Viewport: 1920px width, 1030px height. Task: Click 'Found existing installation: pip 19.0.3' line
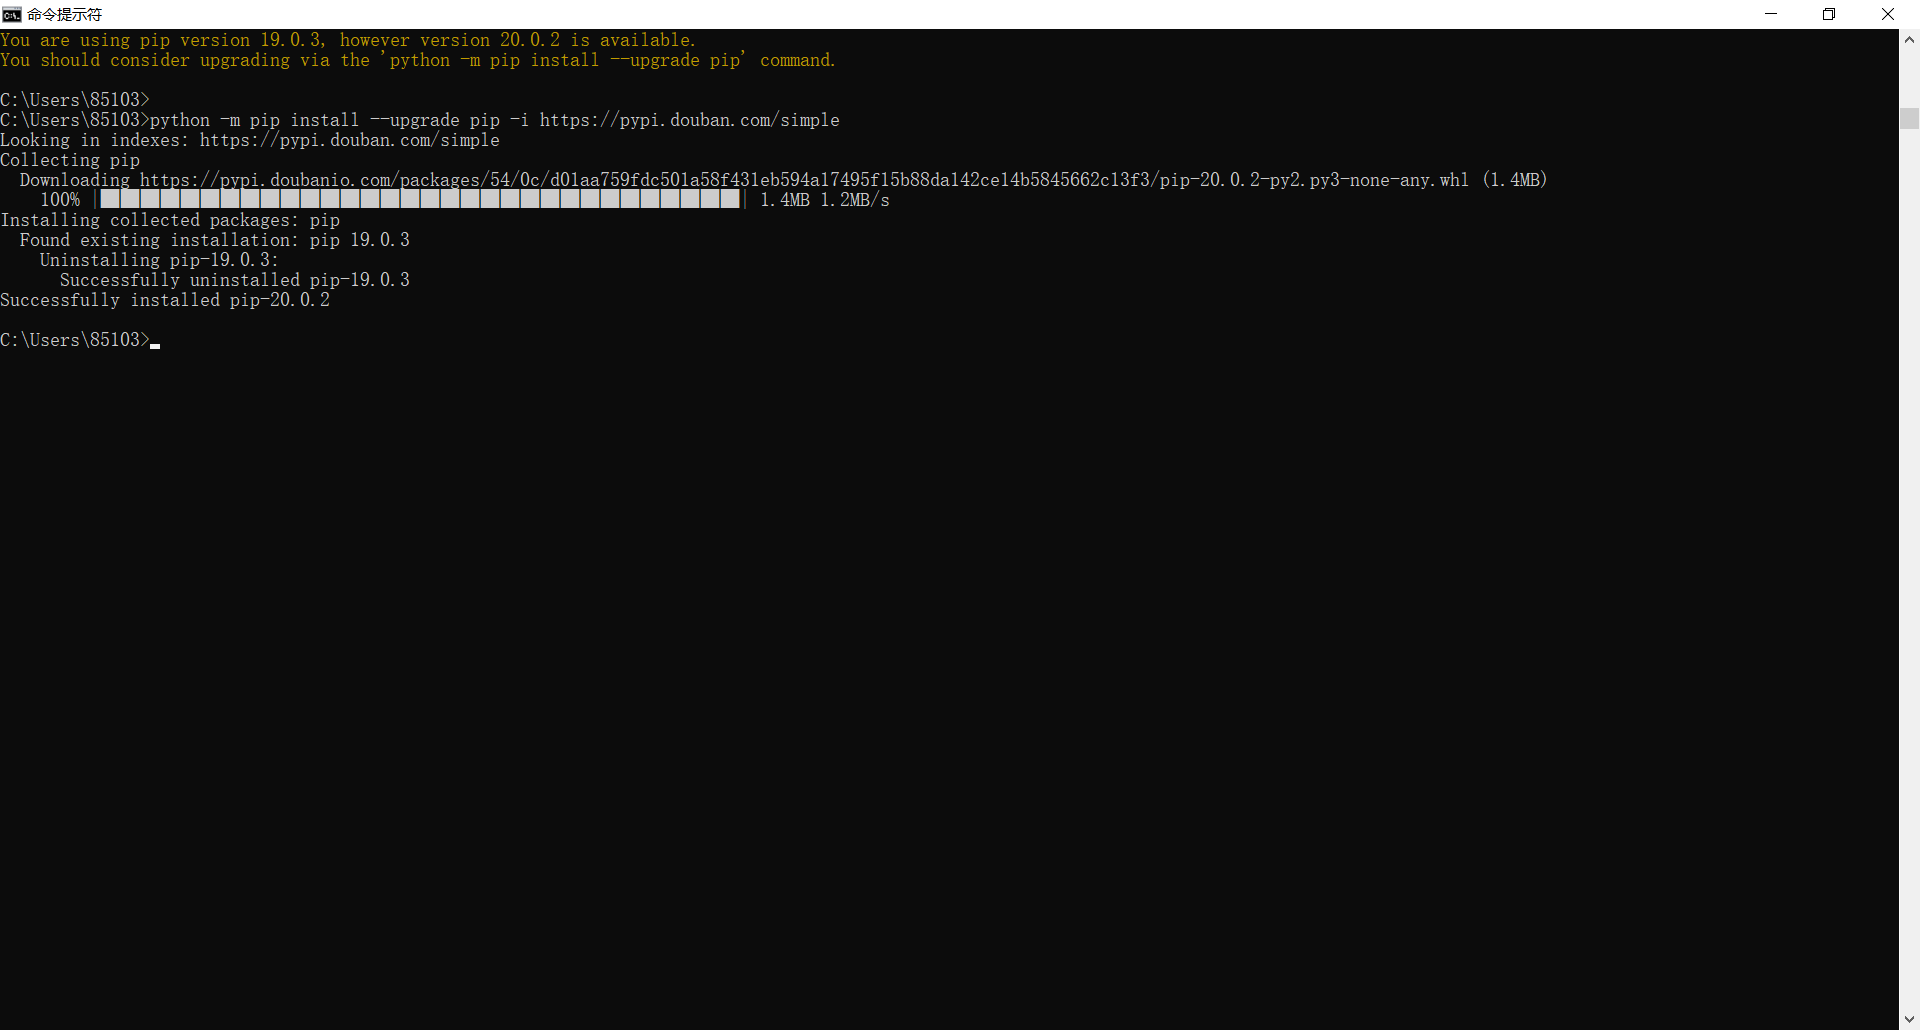pos(215,240)
